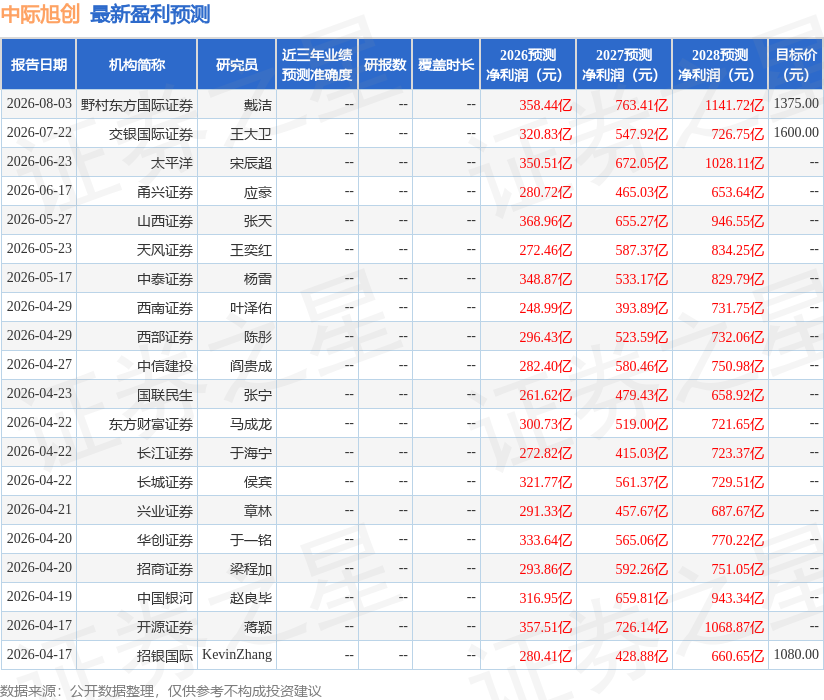Click the 研究员 column header
The height and width of the screenshot is (700, 824).
click(236, 65)
